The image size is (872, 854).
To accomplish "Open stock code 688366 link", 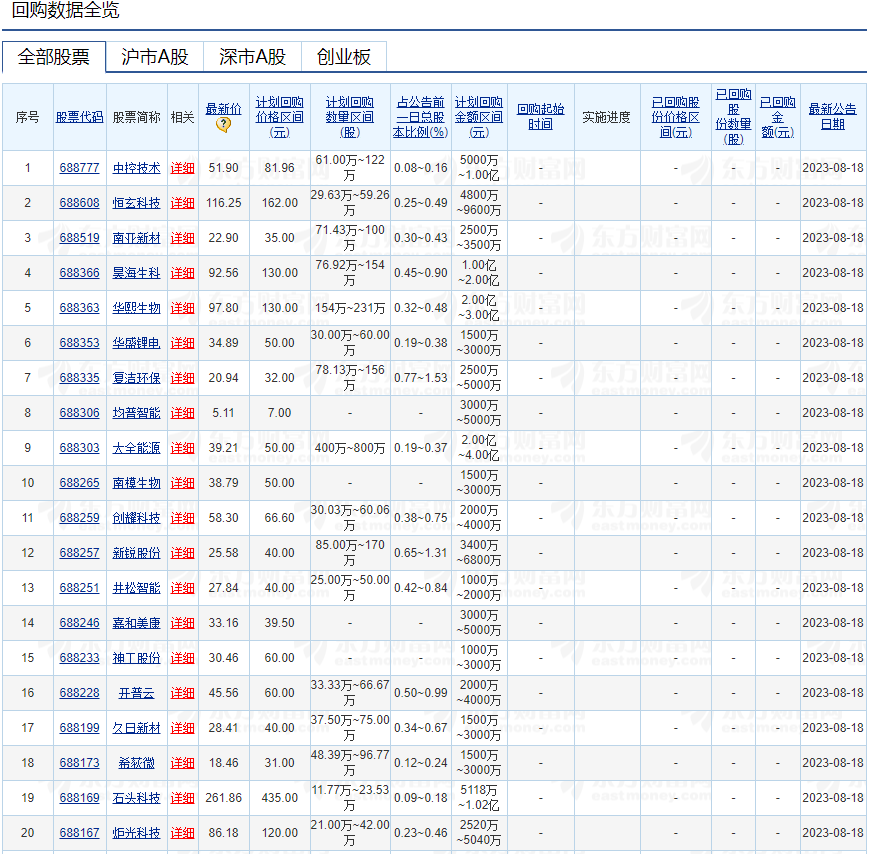I will [79, 273].
